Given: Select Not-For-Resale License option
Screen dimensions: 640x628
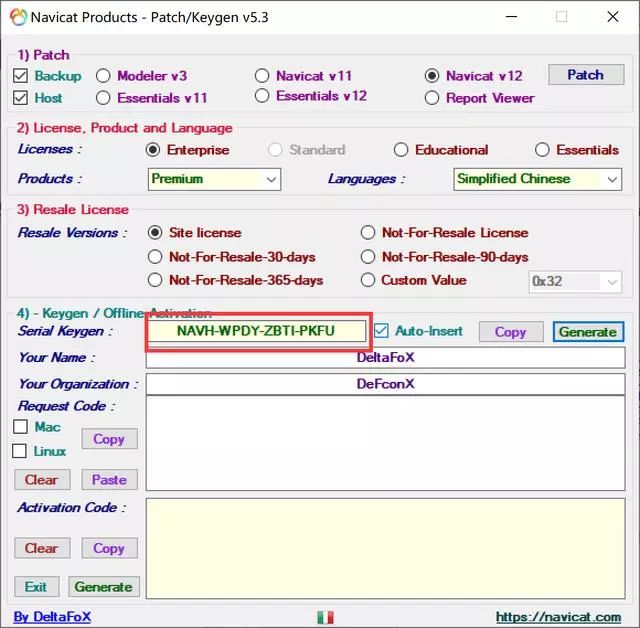Looking at the screenshot, I should pyautogui.click(x=367, y=233).
